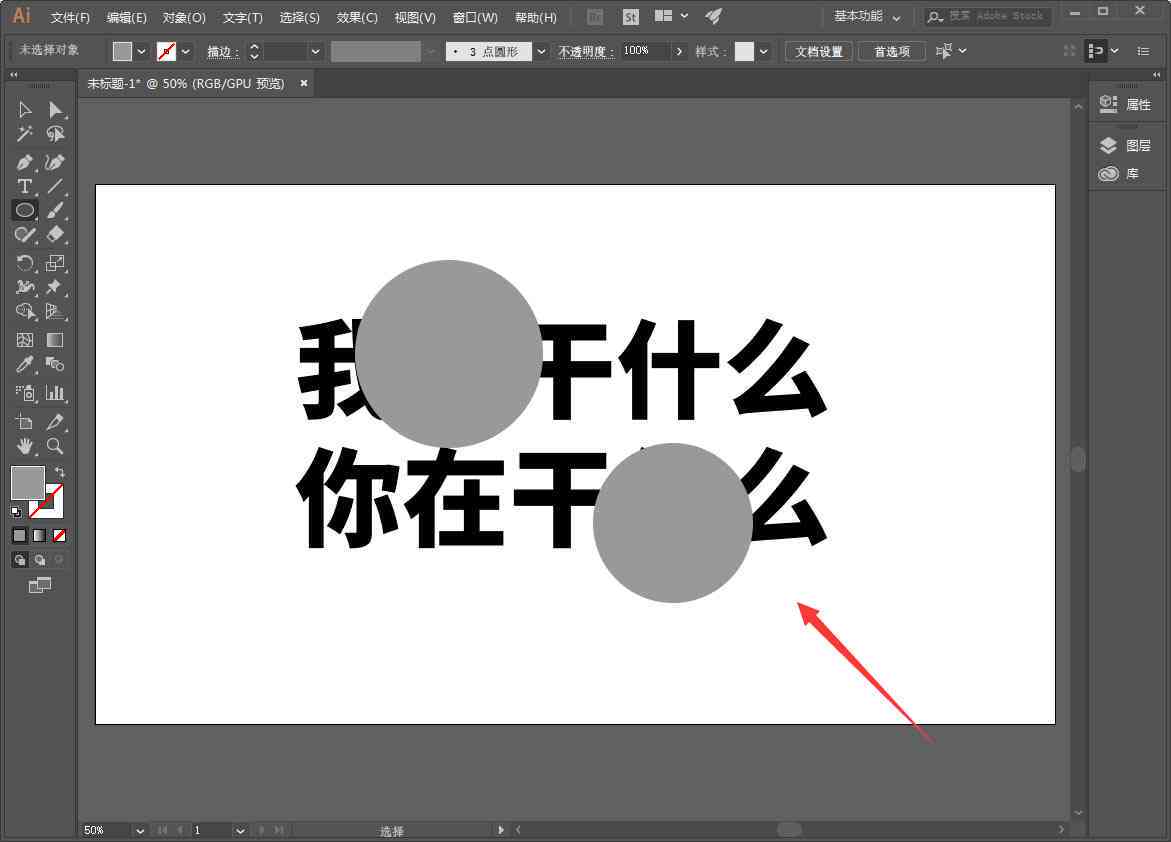Image resolution: width=1171 pixels, height=842 pixels.
Task: Activate the Perspective Grid tool
Action: pyautogui.click(x=55, y=311)
